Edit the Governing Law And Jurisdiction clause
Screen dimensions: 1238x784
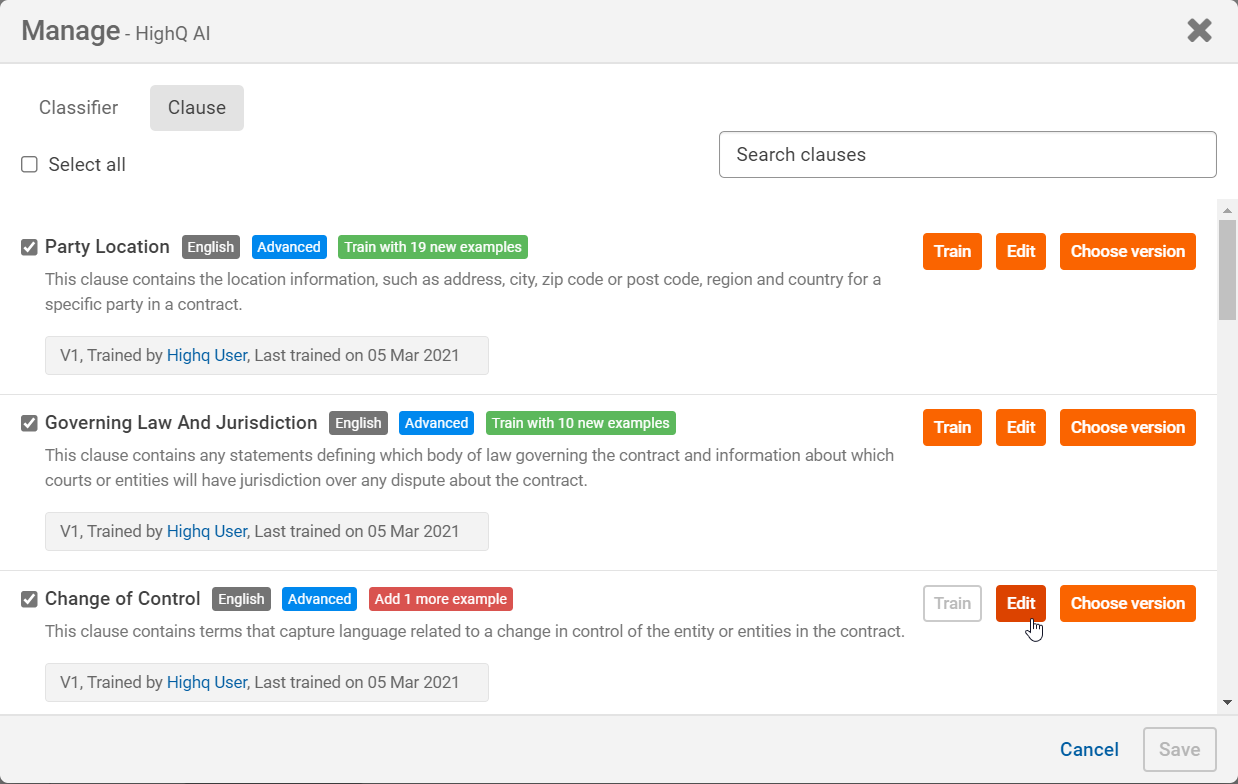click(1020, 428)
